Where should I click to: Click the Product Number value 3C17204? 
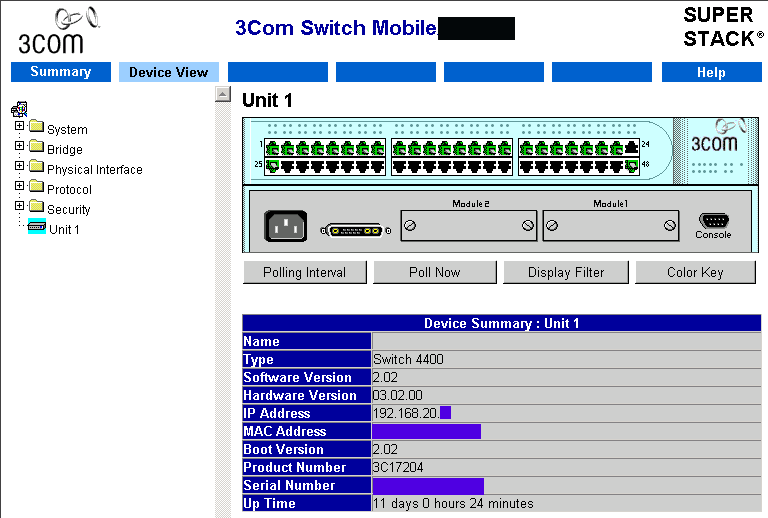pos(398,467)
